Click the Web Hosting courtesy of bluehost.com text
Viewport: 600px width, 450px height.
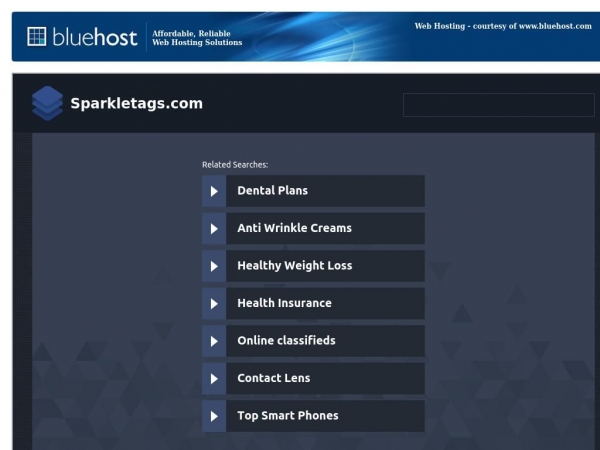(x=503, y=26)
